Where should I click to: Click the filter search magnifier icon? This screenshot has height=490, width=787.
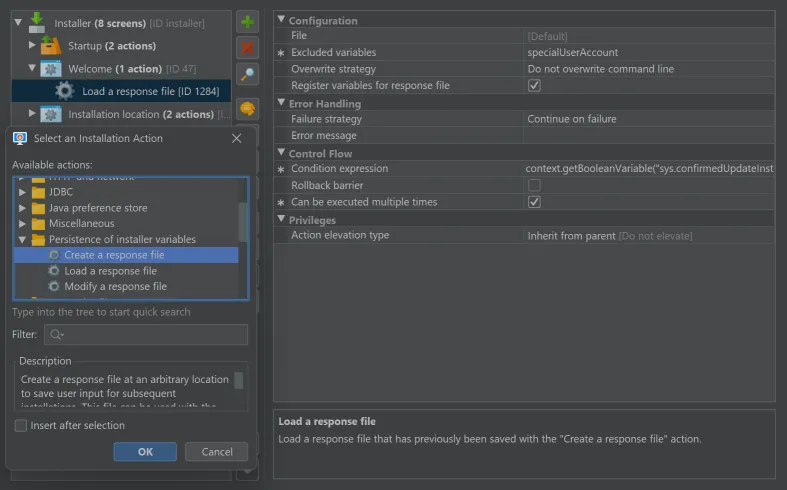pyautogui.click(x=57, y=334)
